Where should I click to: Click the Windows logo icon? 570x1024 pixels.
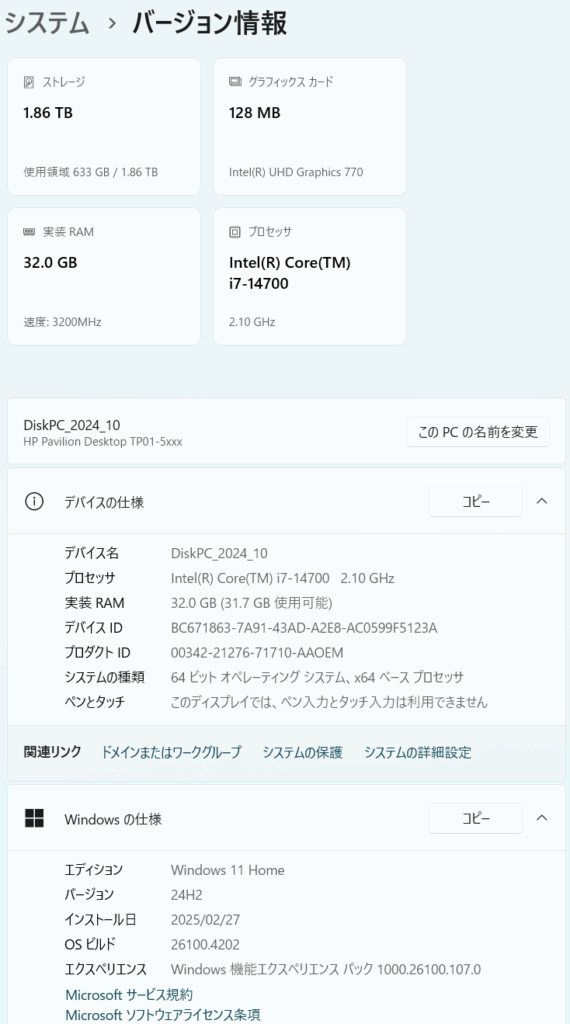34,818
